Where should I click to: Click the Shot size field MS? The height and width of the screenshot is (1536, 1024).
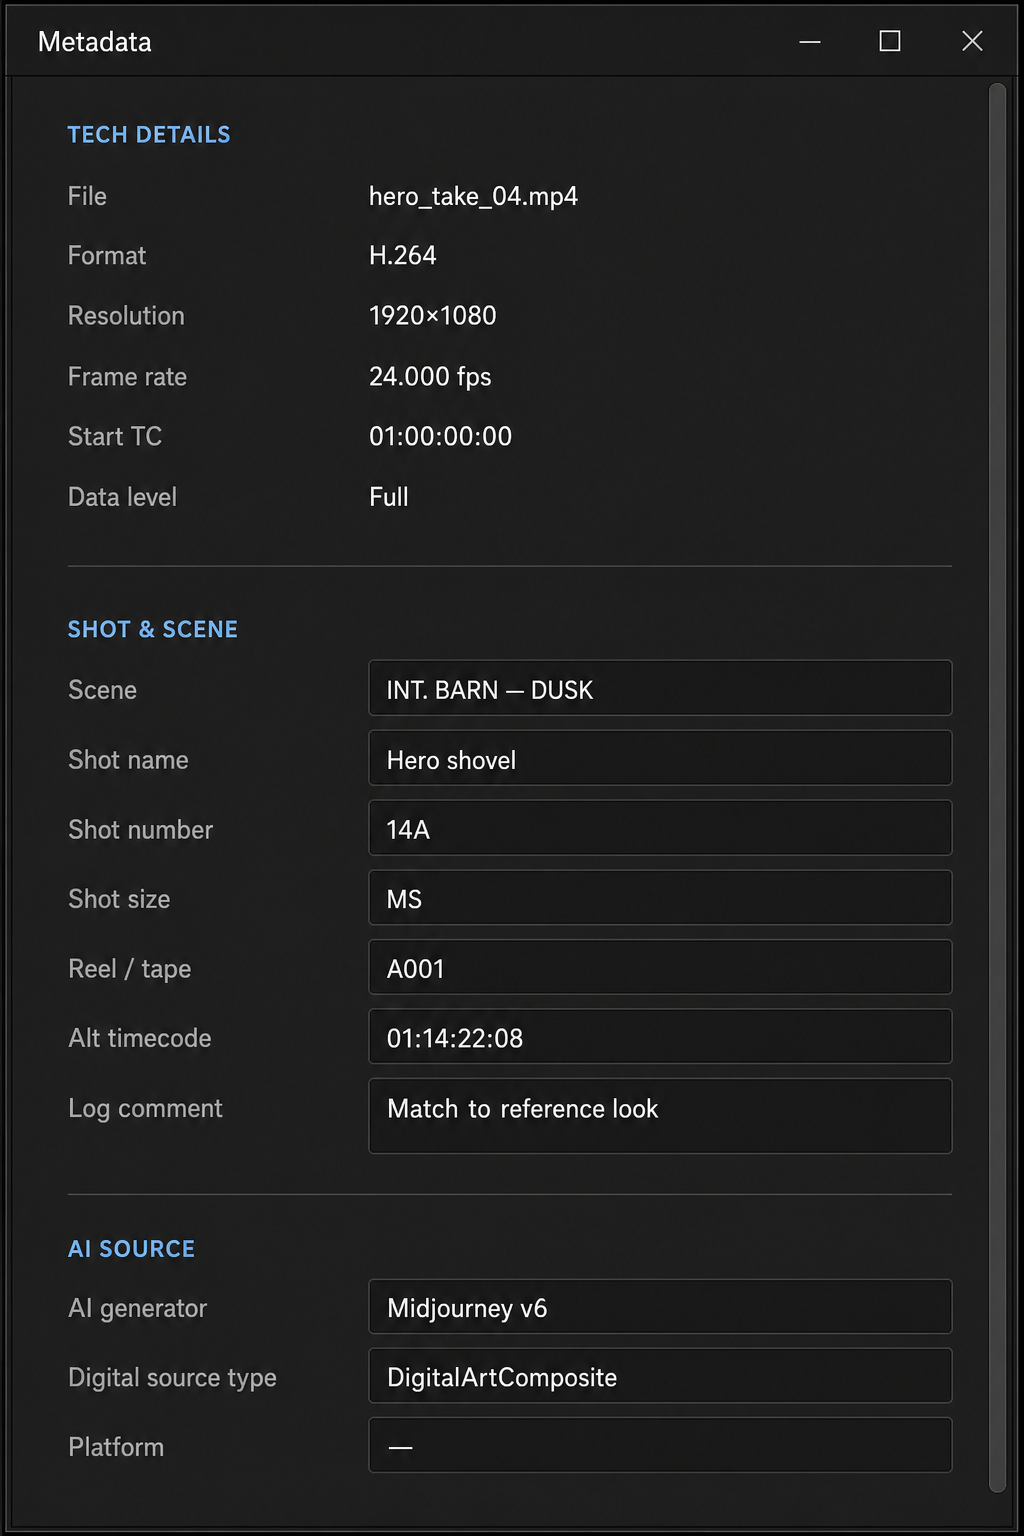[x=660, y=898]
